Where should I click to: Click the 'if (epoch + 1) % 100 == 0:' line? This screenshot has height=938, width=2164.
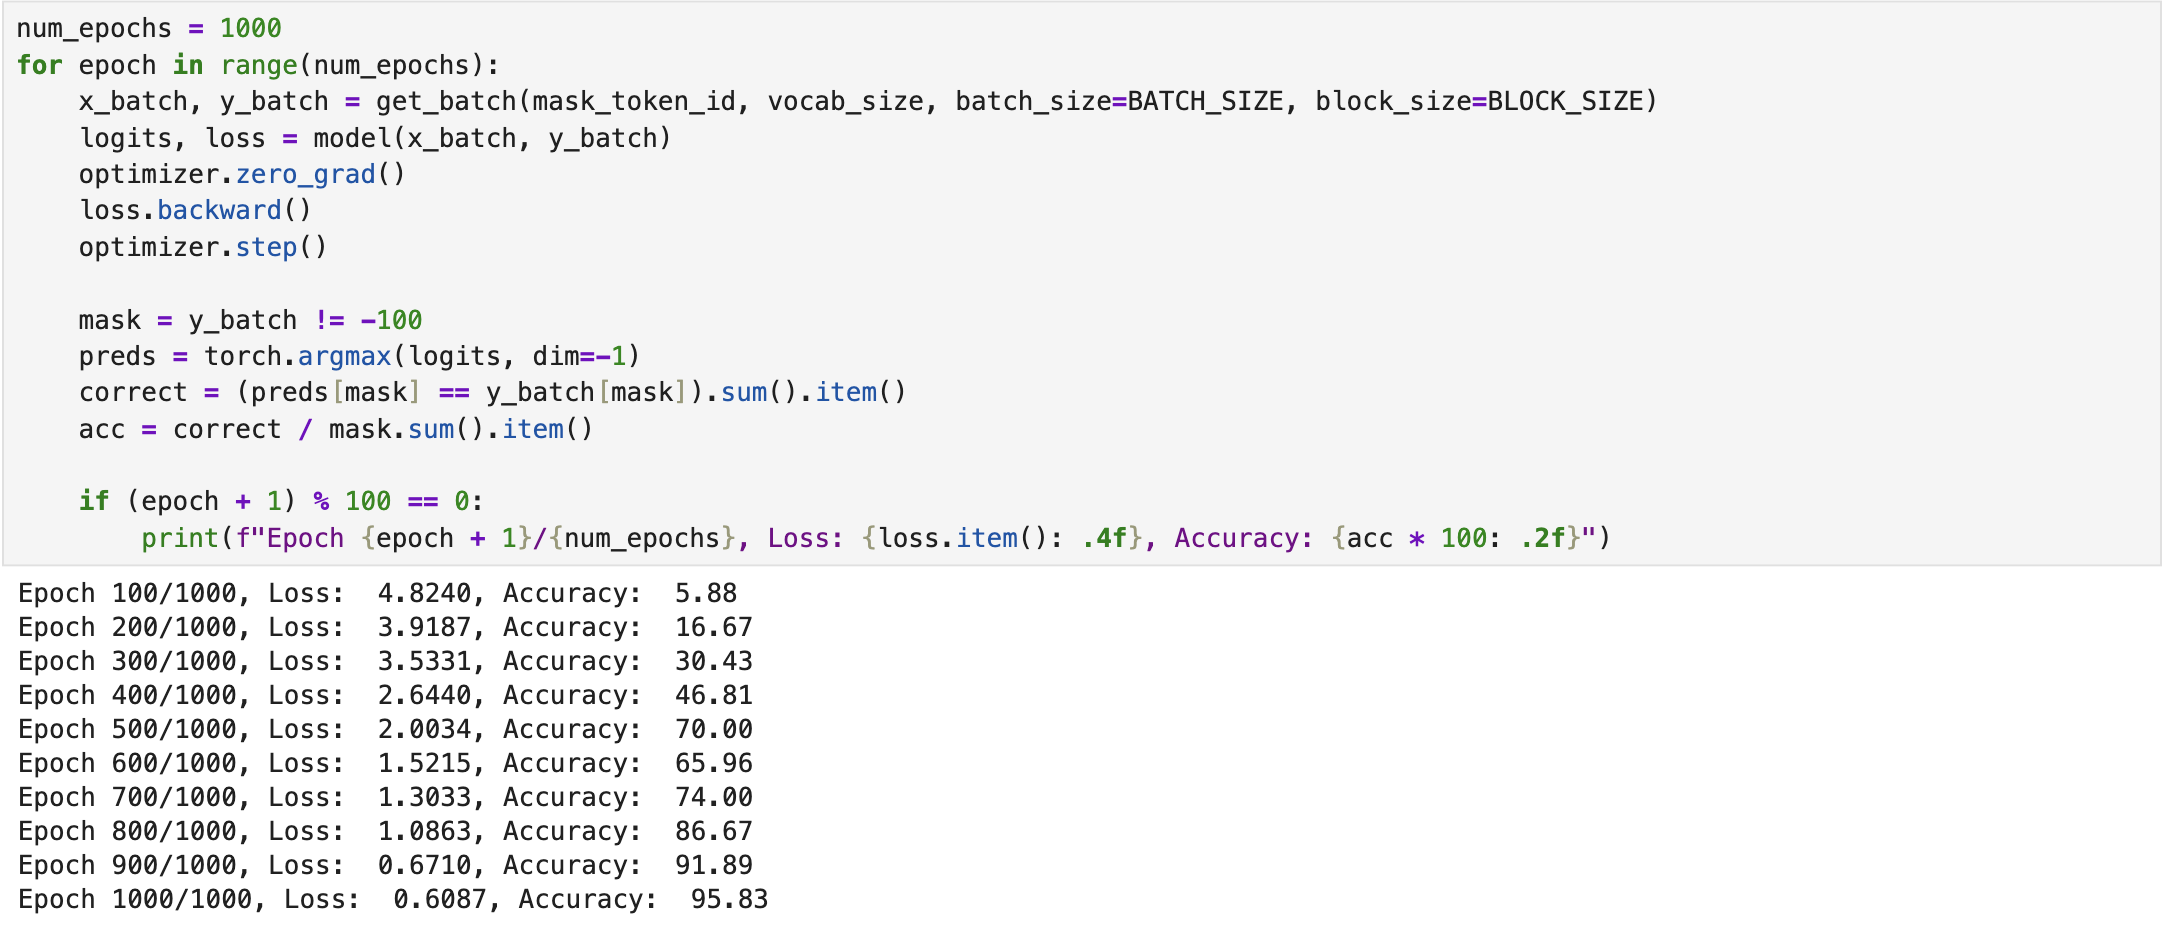(281, 502)
